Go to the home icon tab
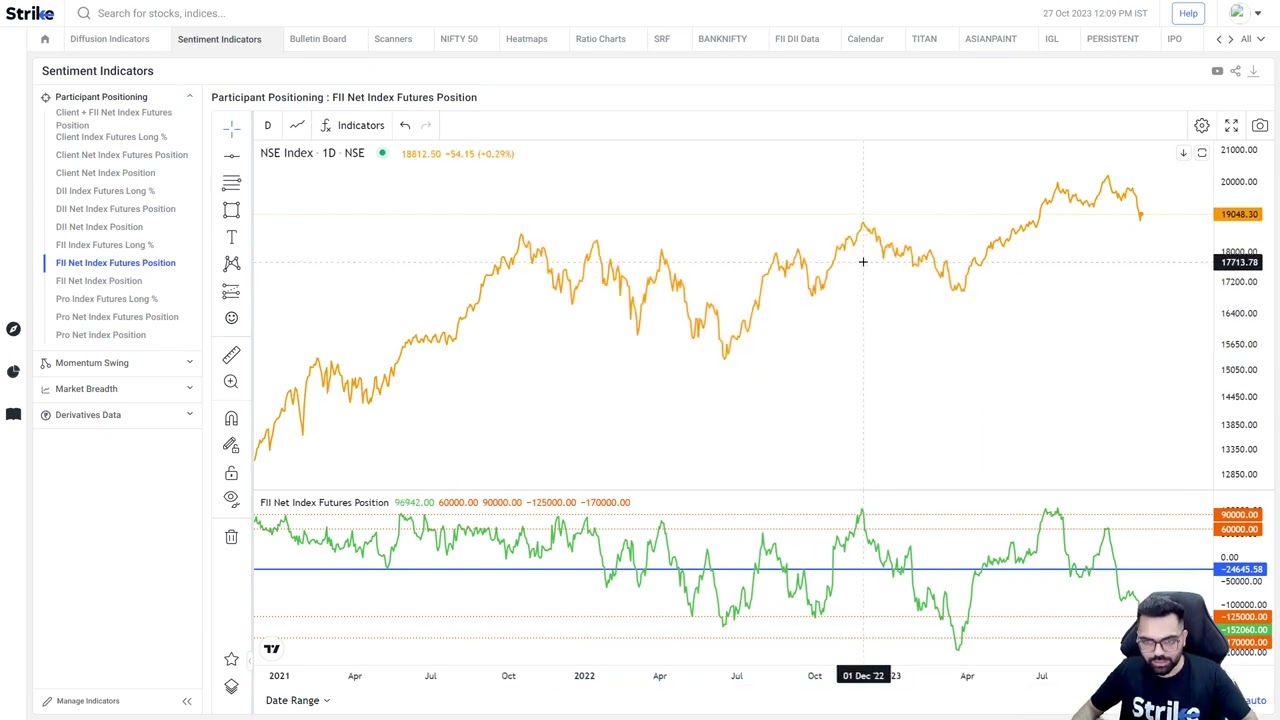The height and width of the screenshot is (720, 1280). tap(44, 39)
